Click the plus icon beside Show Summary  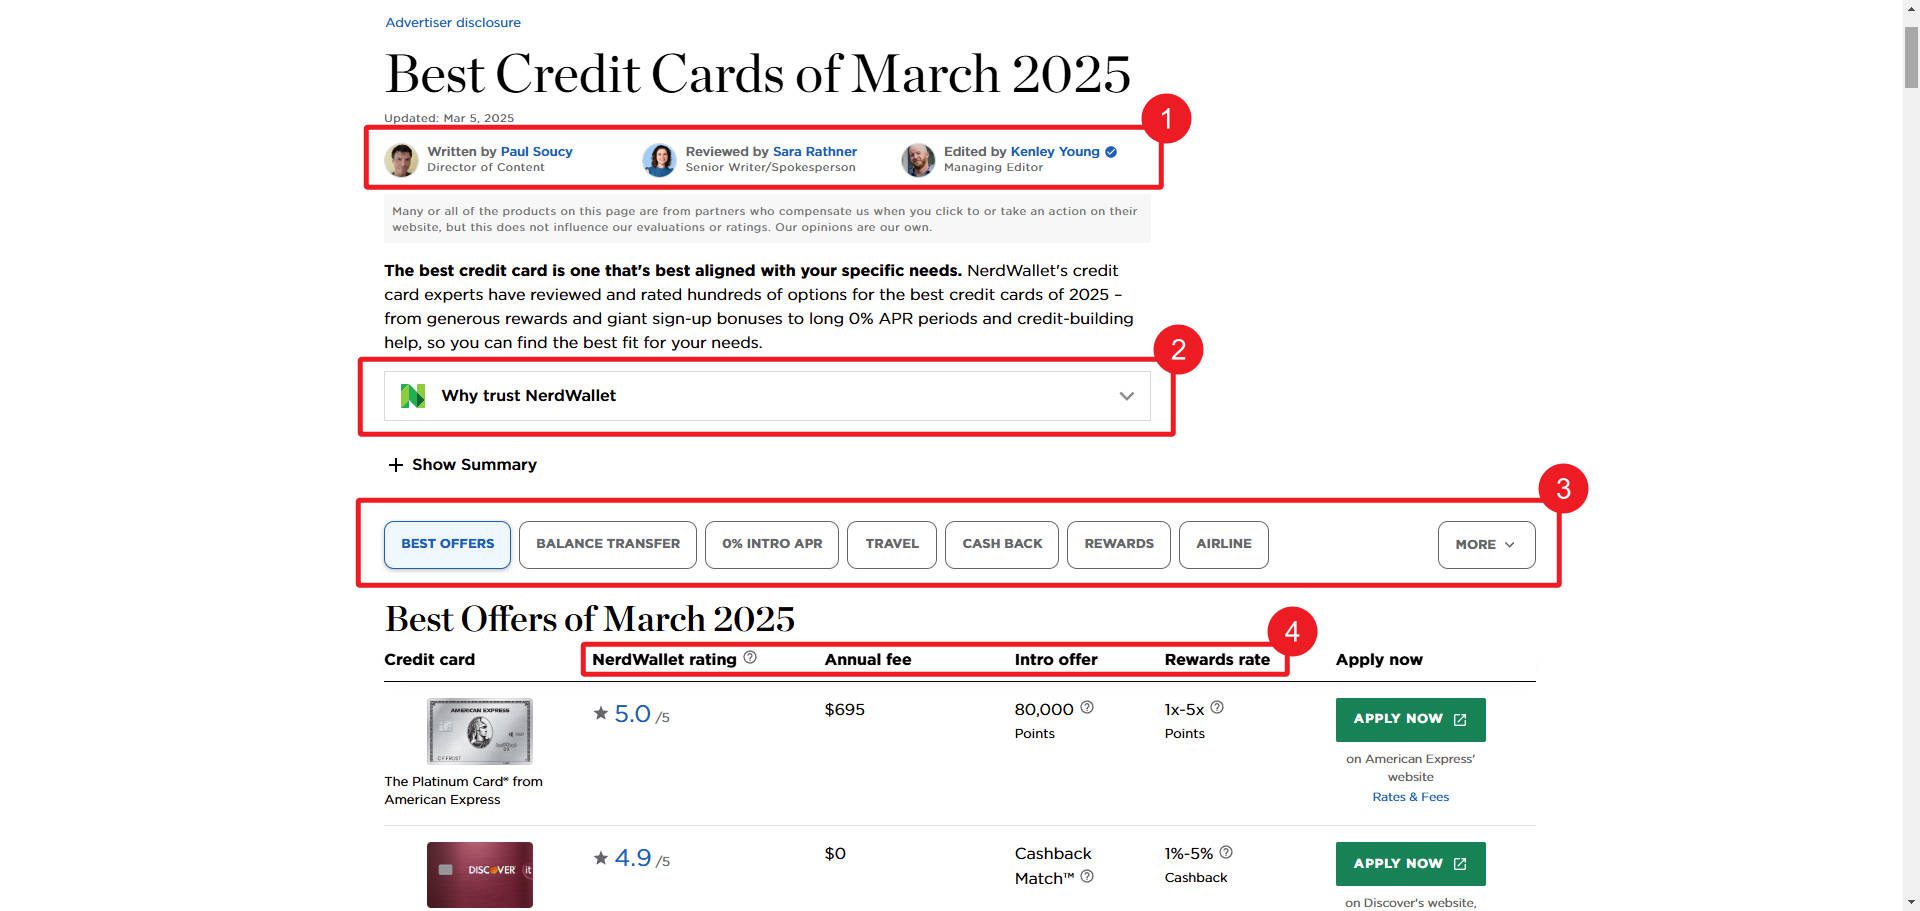pos(394,464)
